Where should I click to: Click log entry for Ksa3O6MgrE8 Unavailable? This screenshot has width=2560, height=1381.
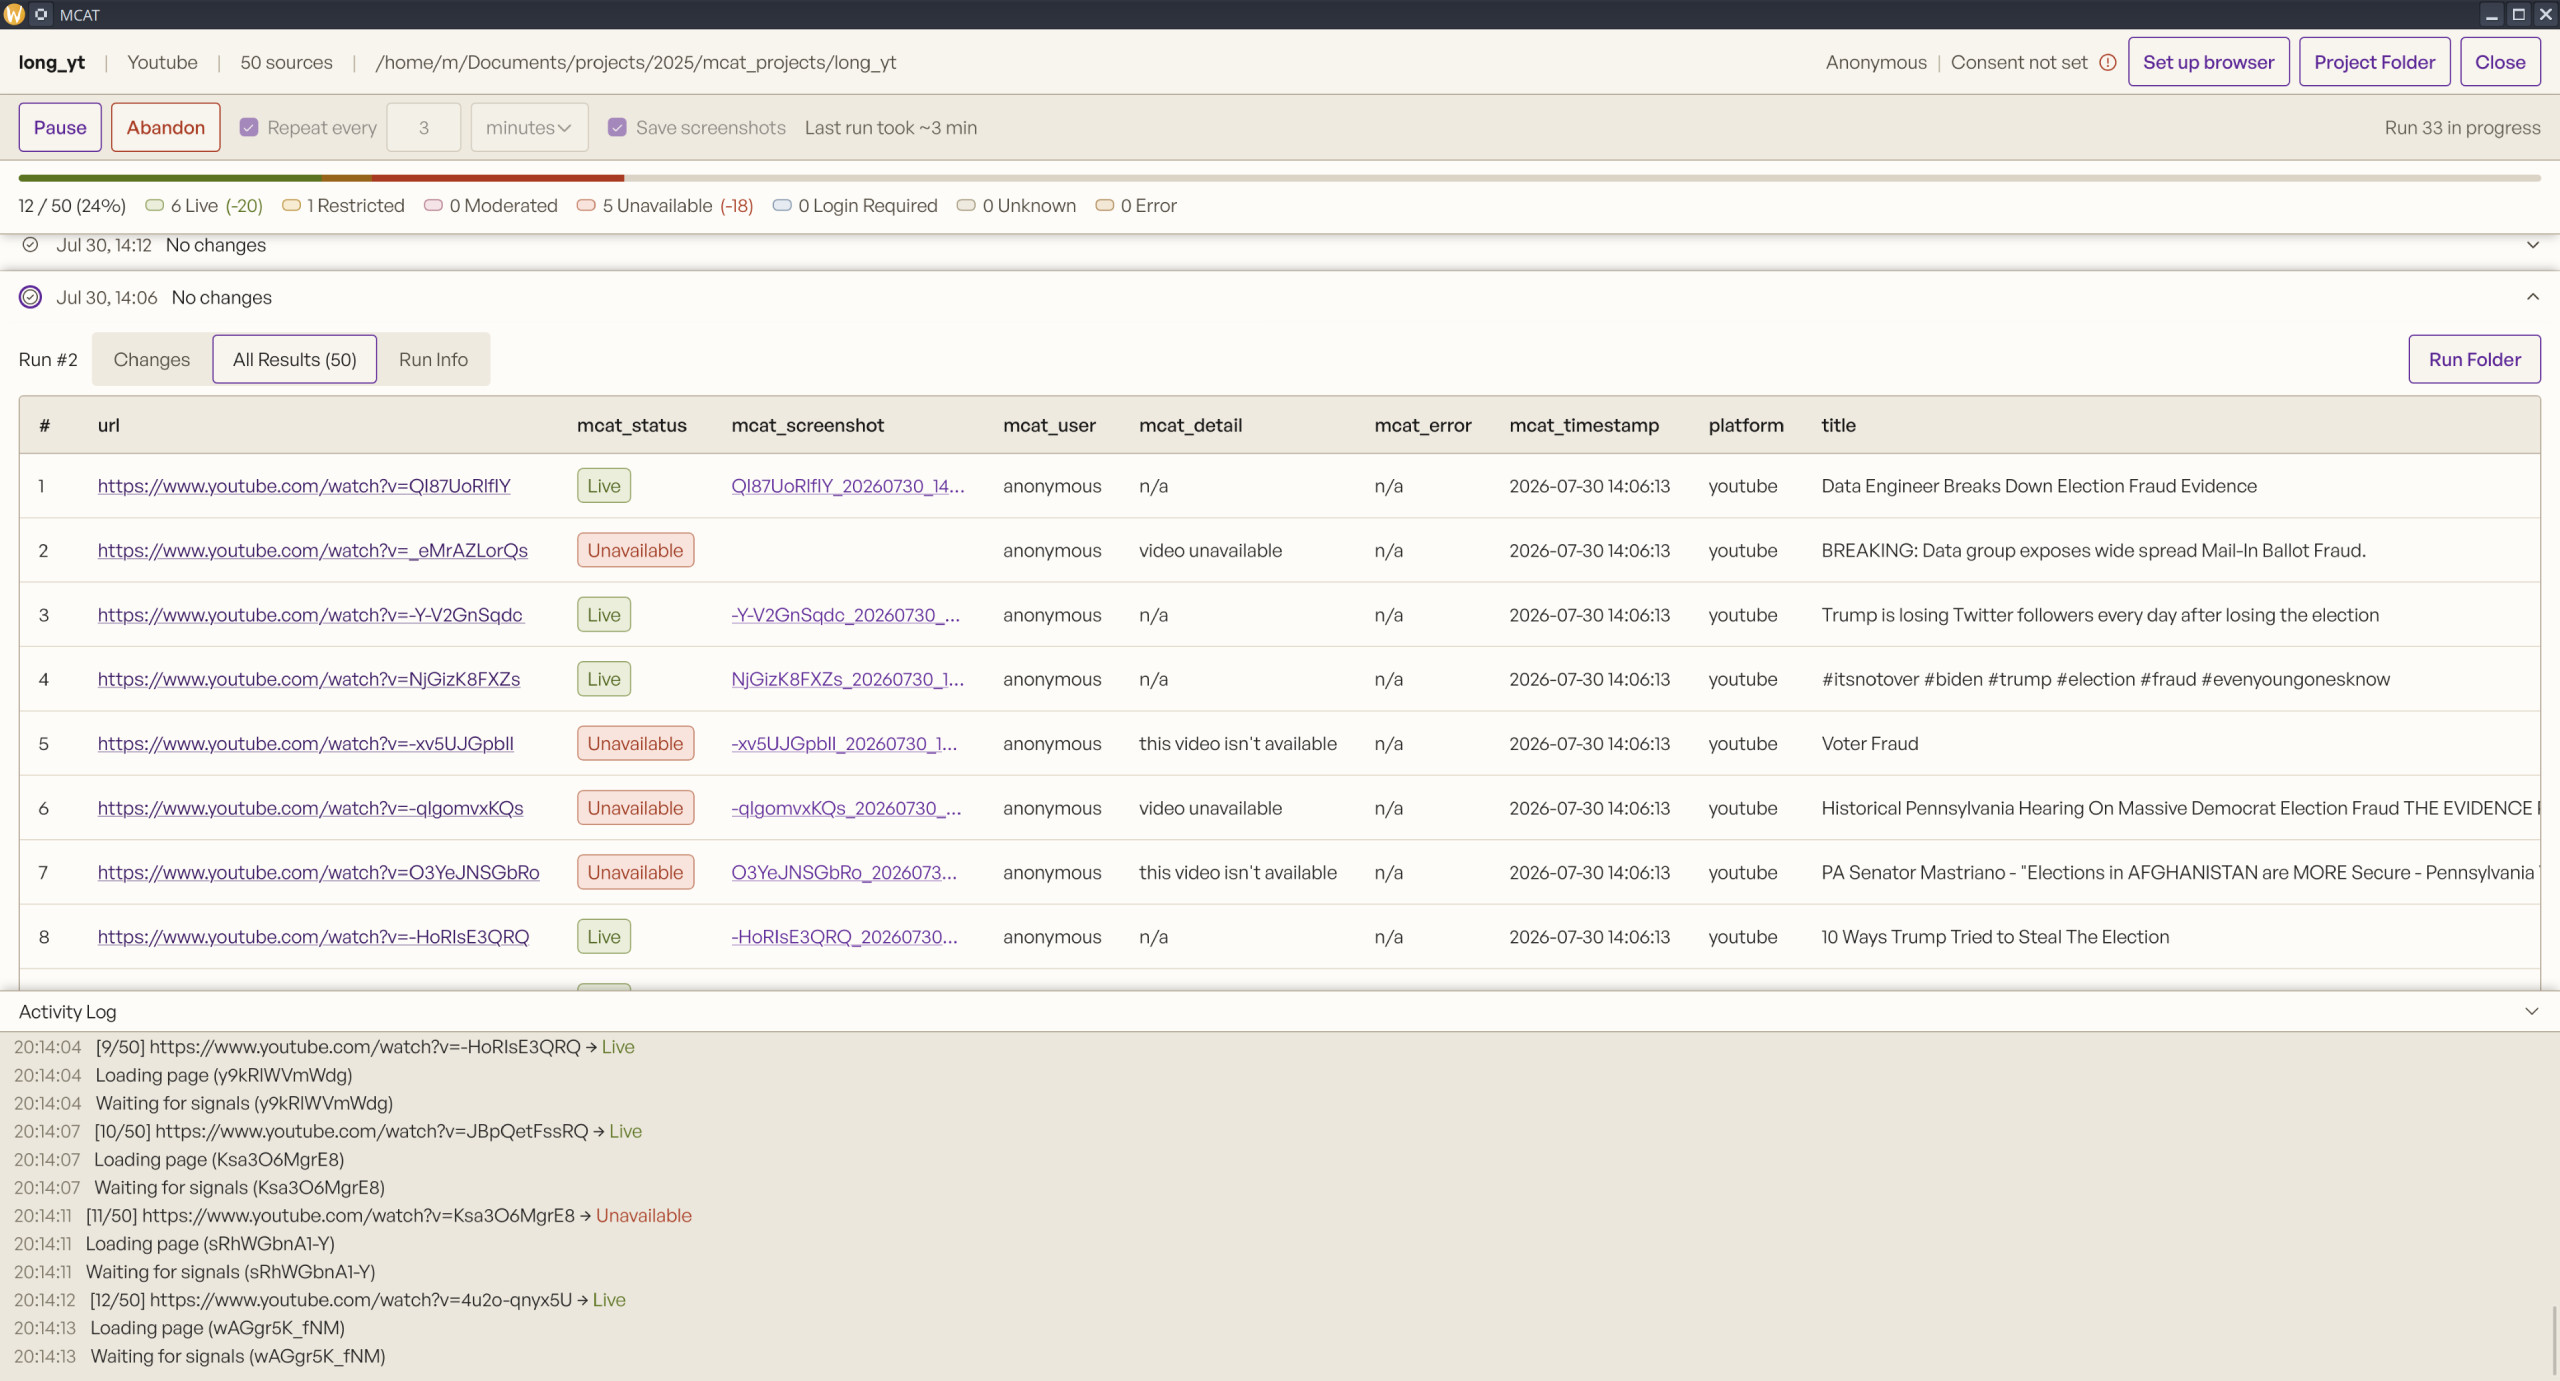click(x=389, y=1215)
